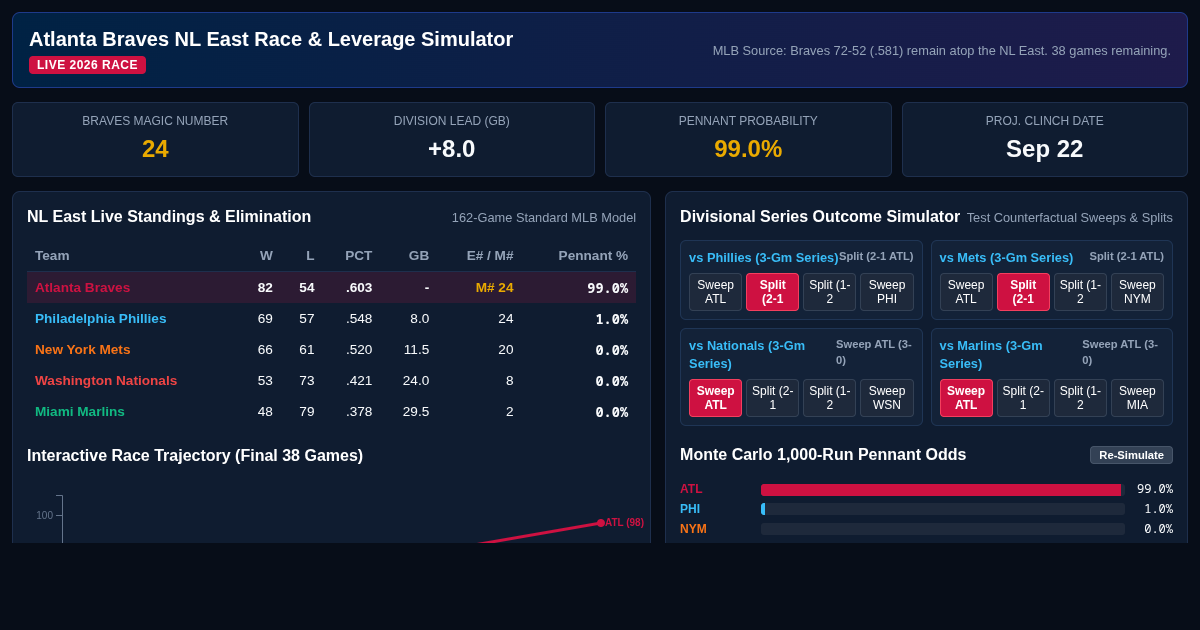Click the 162-Game Standard MLB Model label
The image size is (1200, 630).
543,218
